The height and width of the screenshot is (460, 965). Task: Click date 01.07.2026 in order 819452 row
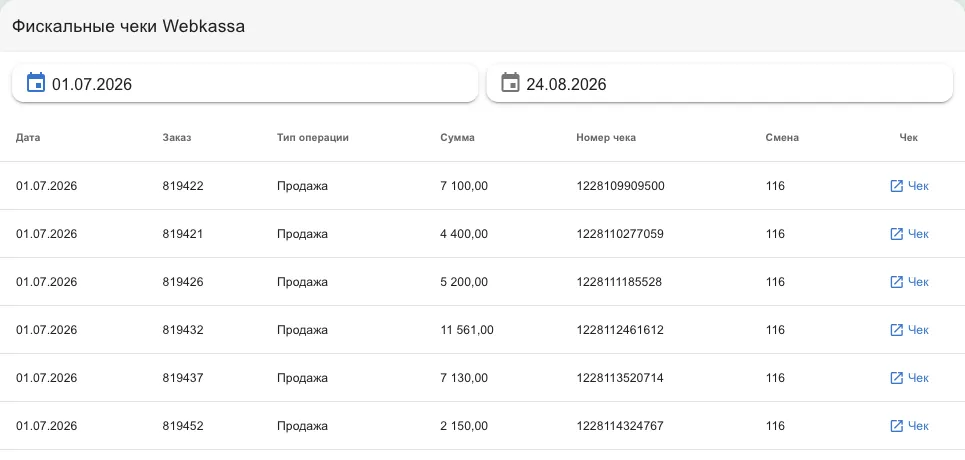pos(47,426)
